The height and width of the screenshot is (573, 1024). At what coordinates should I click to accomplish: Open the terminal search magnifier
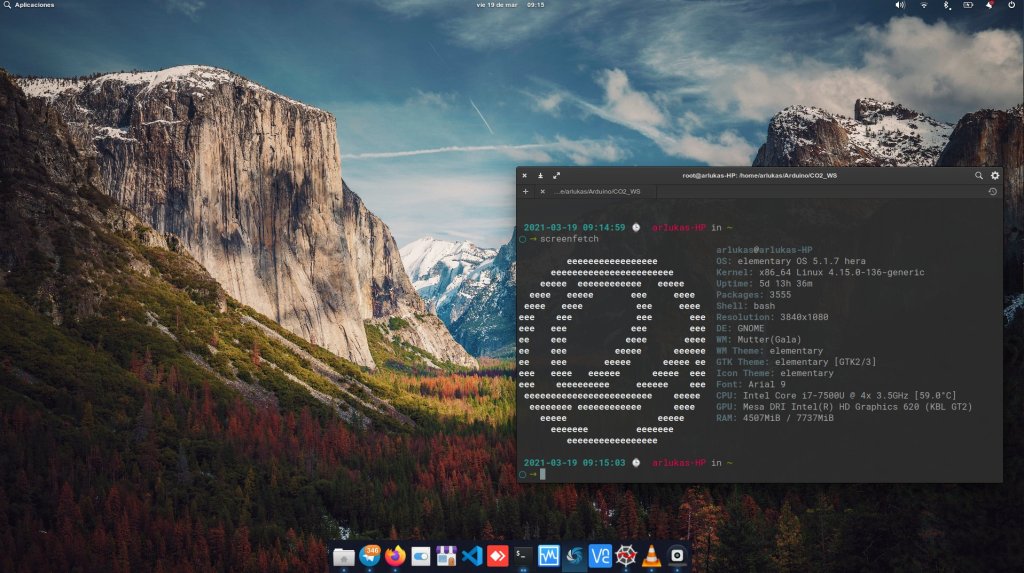click(979, 175)
